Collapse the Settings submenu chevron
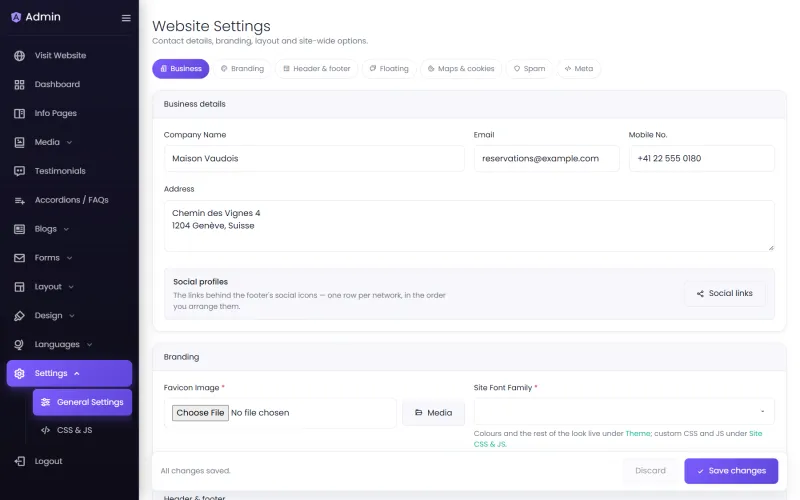Viewport: 800px width, 500px height. [x=77, y=373]
